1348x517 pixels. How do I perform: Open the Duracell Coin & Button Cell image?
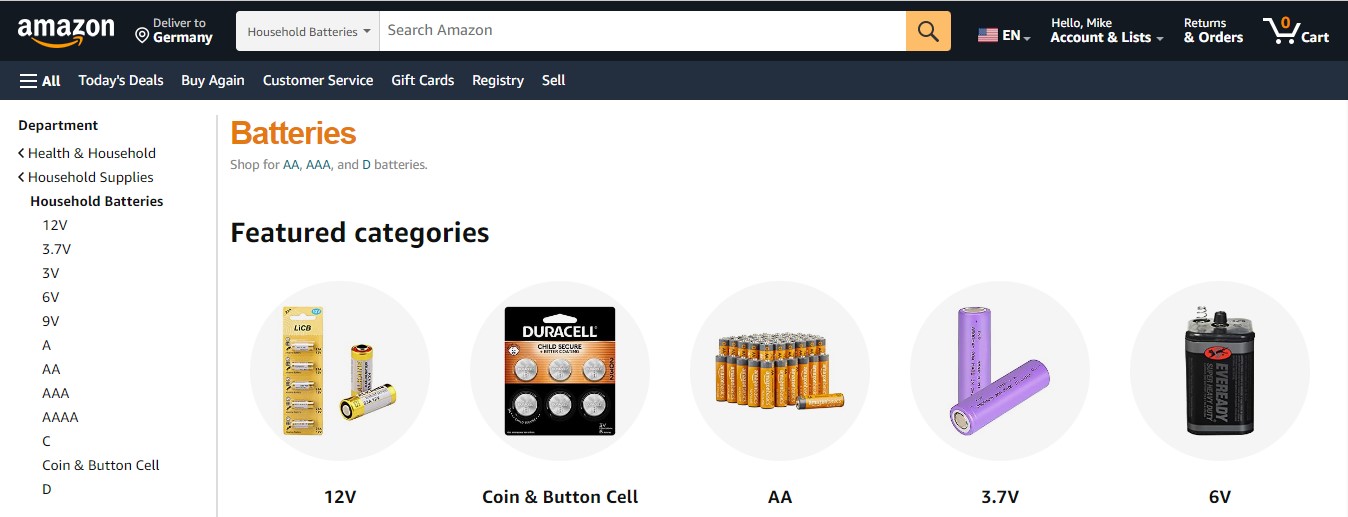pos(560,371)
